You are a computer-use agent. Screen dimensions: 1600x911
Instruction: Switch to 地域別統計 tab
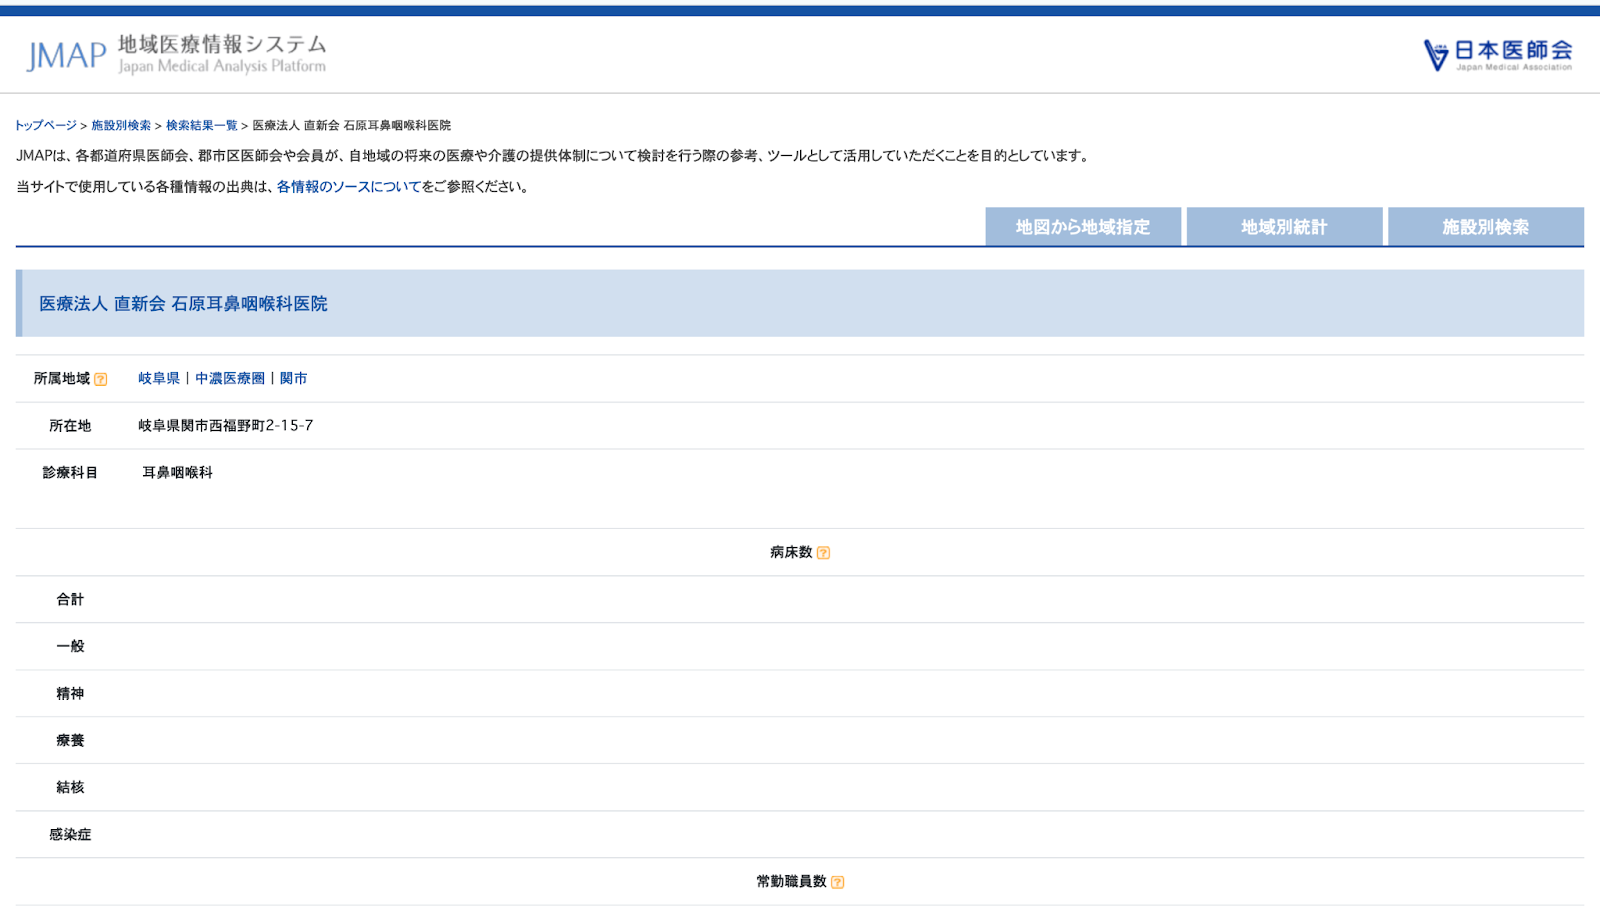pos(1284,227)
